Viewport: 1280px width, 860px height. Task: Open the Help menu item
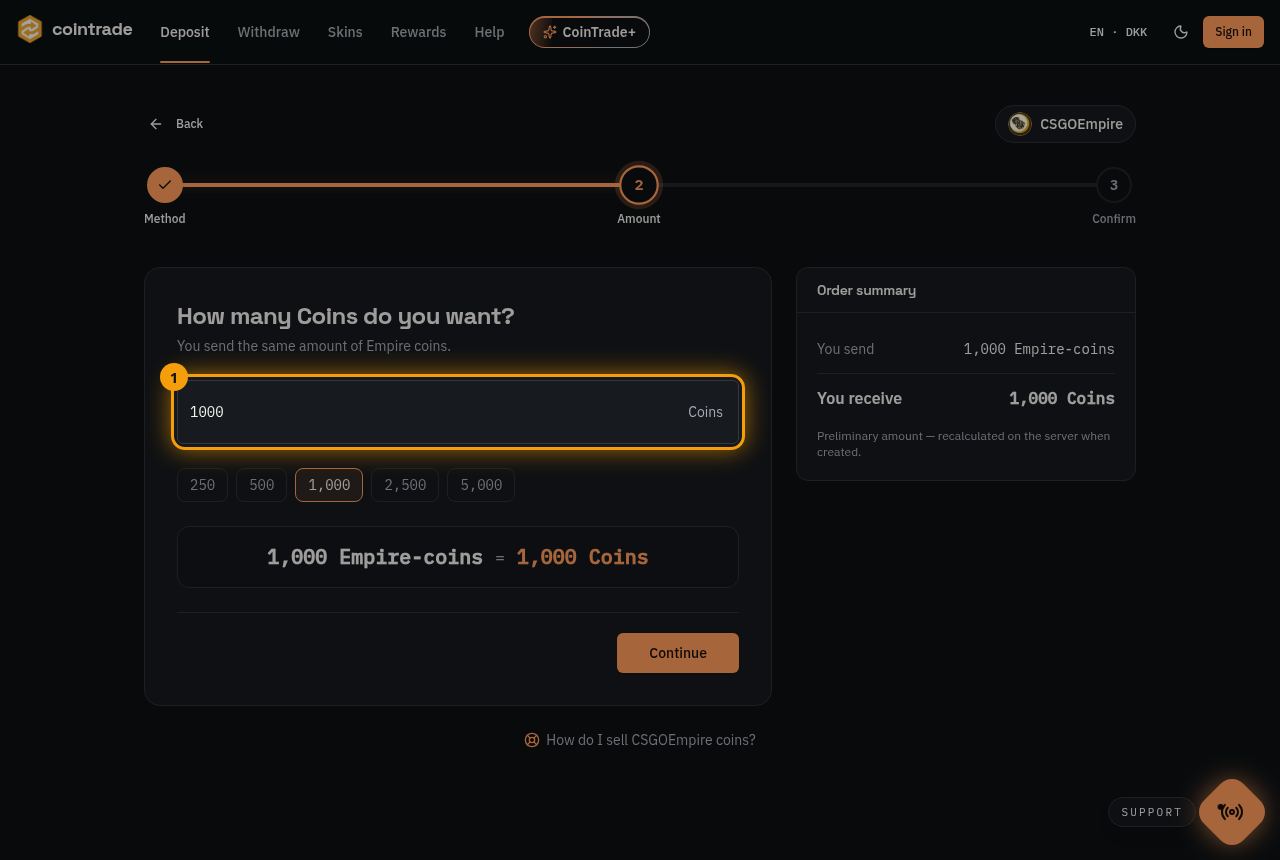tap(489, 32)
